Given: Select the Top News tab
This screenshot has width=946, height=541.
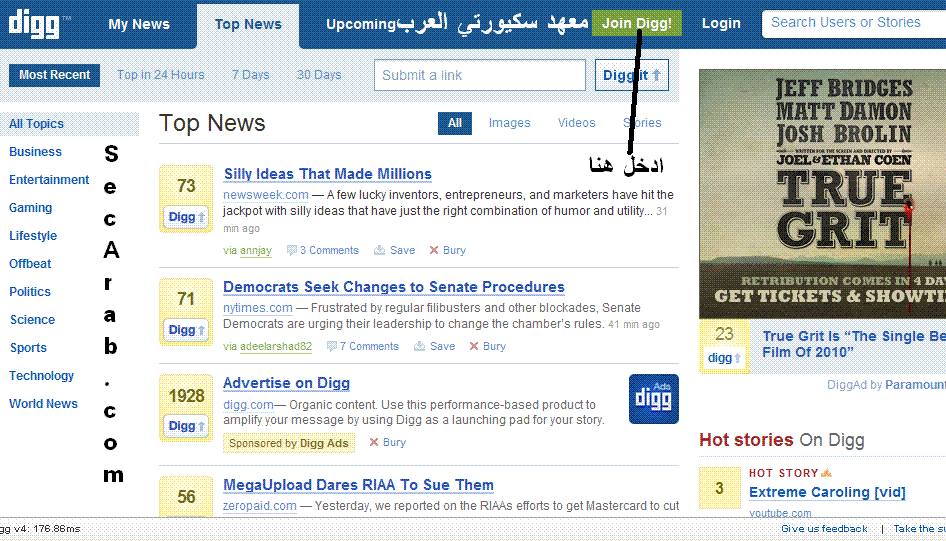Looking at the screenshot, I should (x=248, y=24).
